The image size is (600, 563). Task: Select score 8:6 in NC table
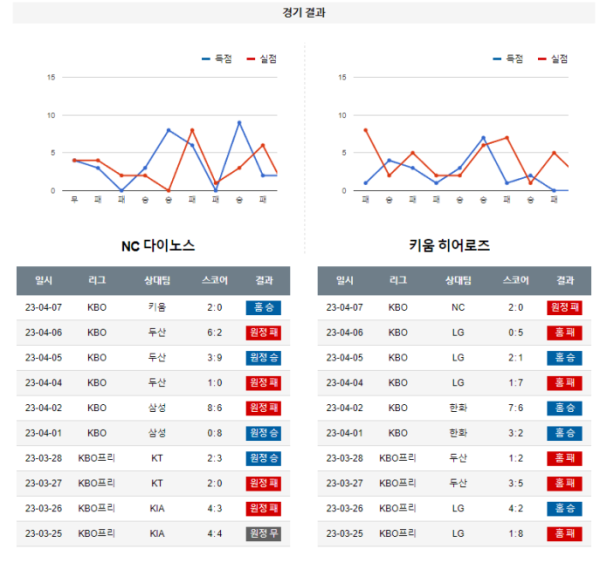coord(215,408)
